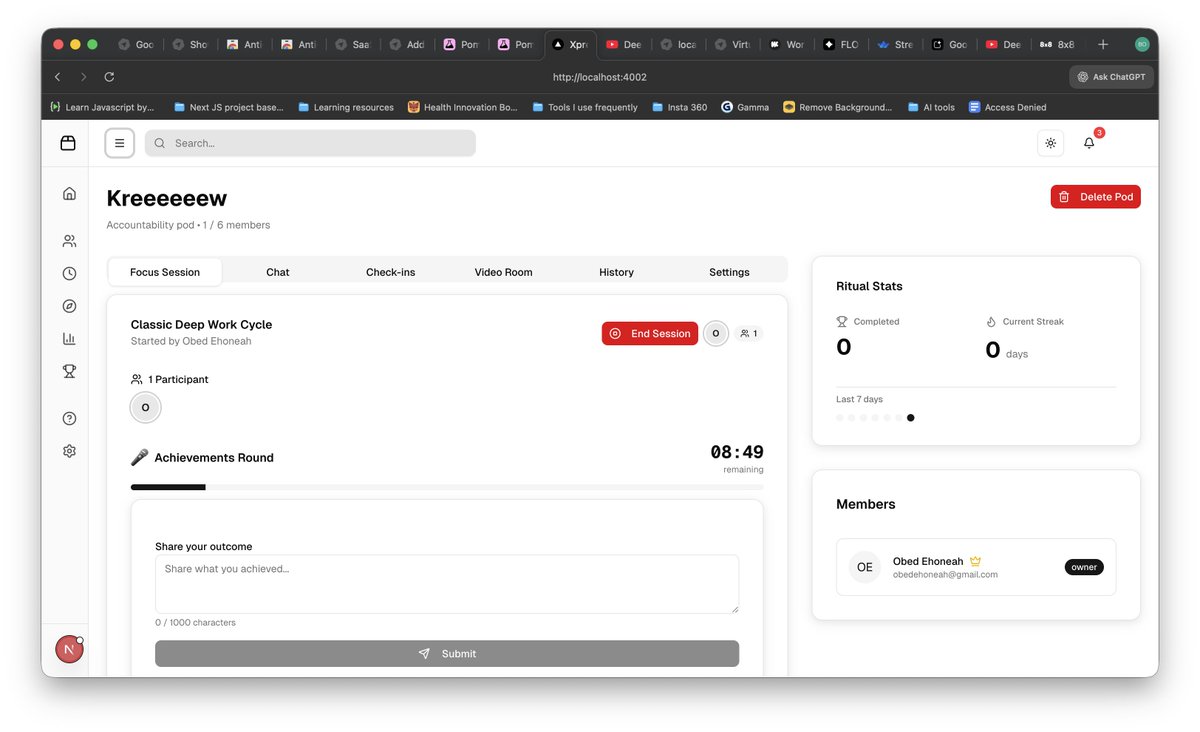Open the Home page from the sidebar
This screenshot has height=732, width=1200.
coord(69,194)
